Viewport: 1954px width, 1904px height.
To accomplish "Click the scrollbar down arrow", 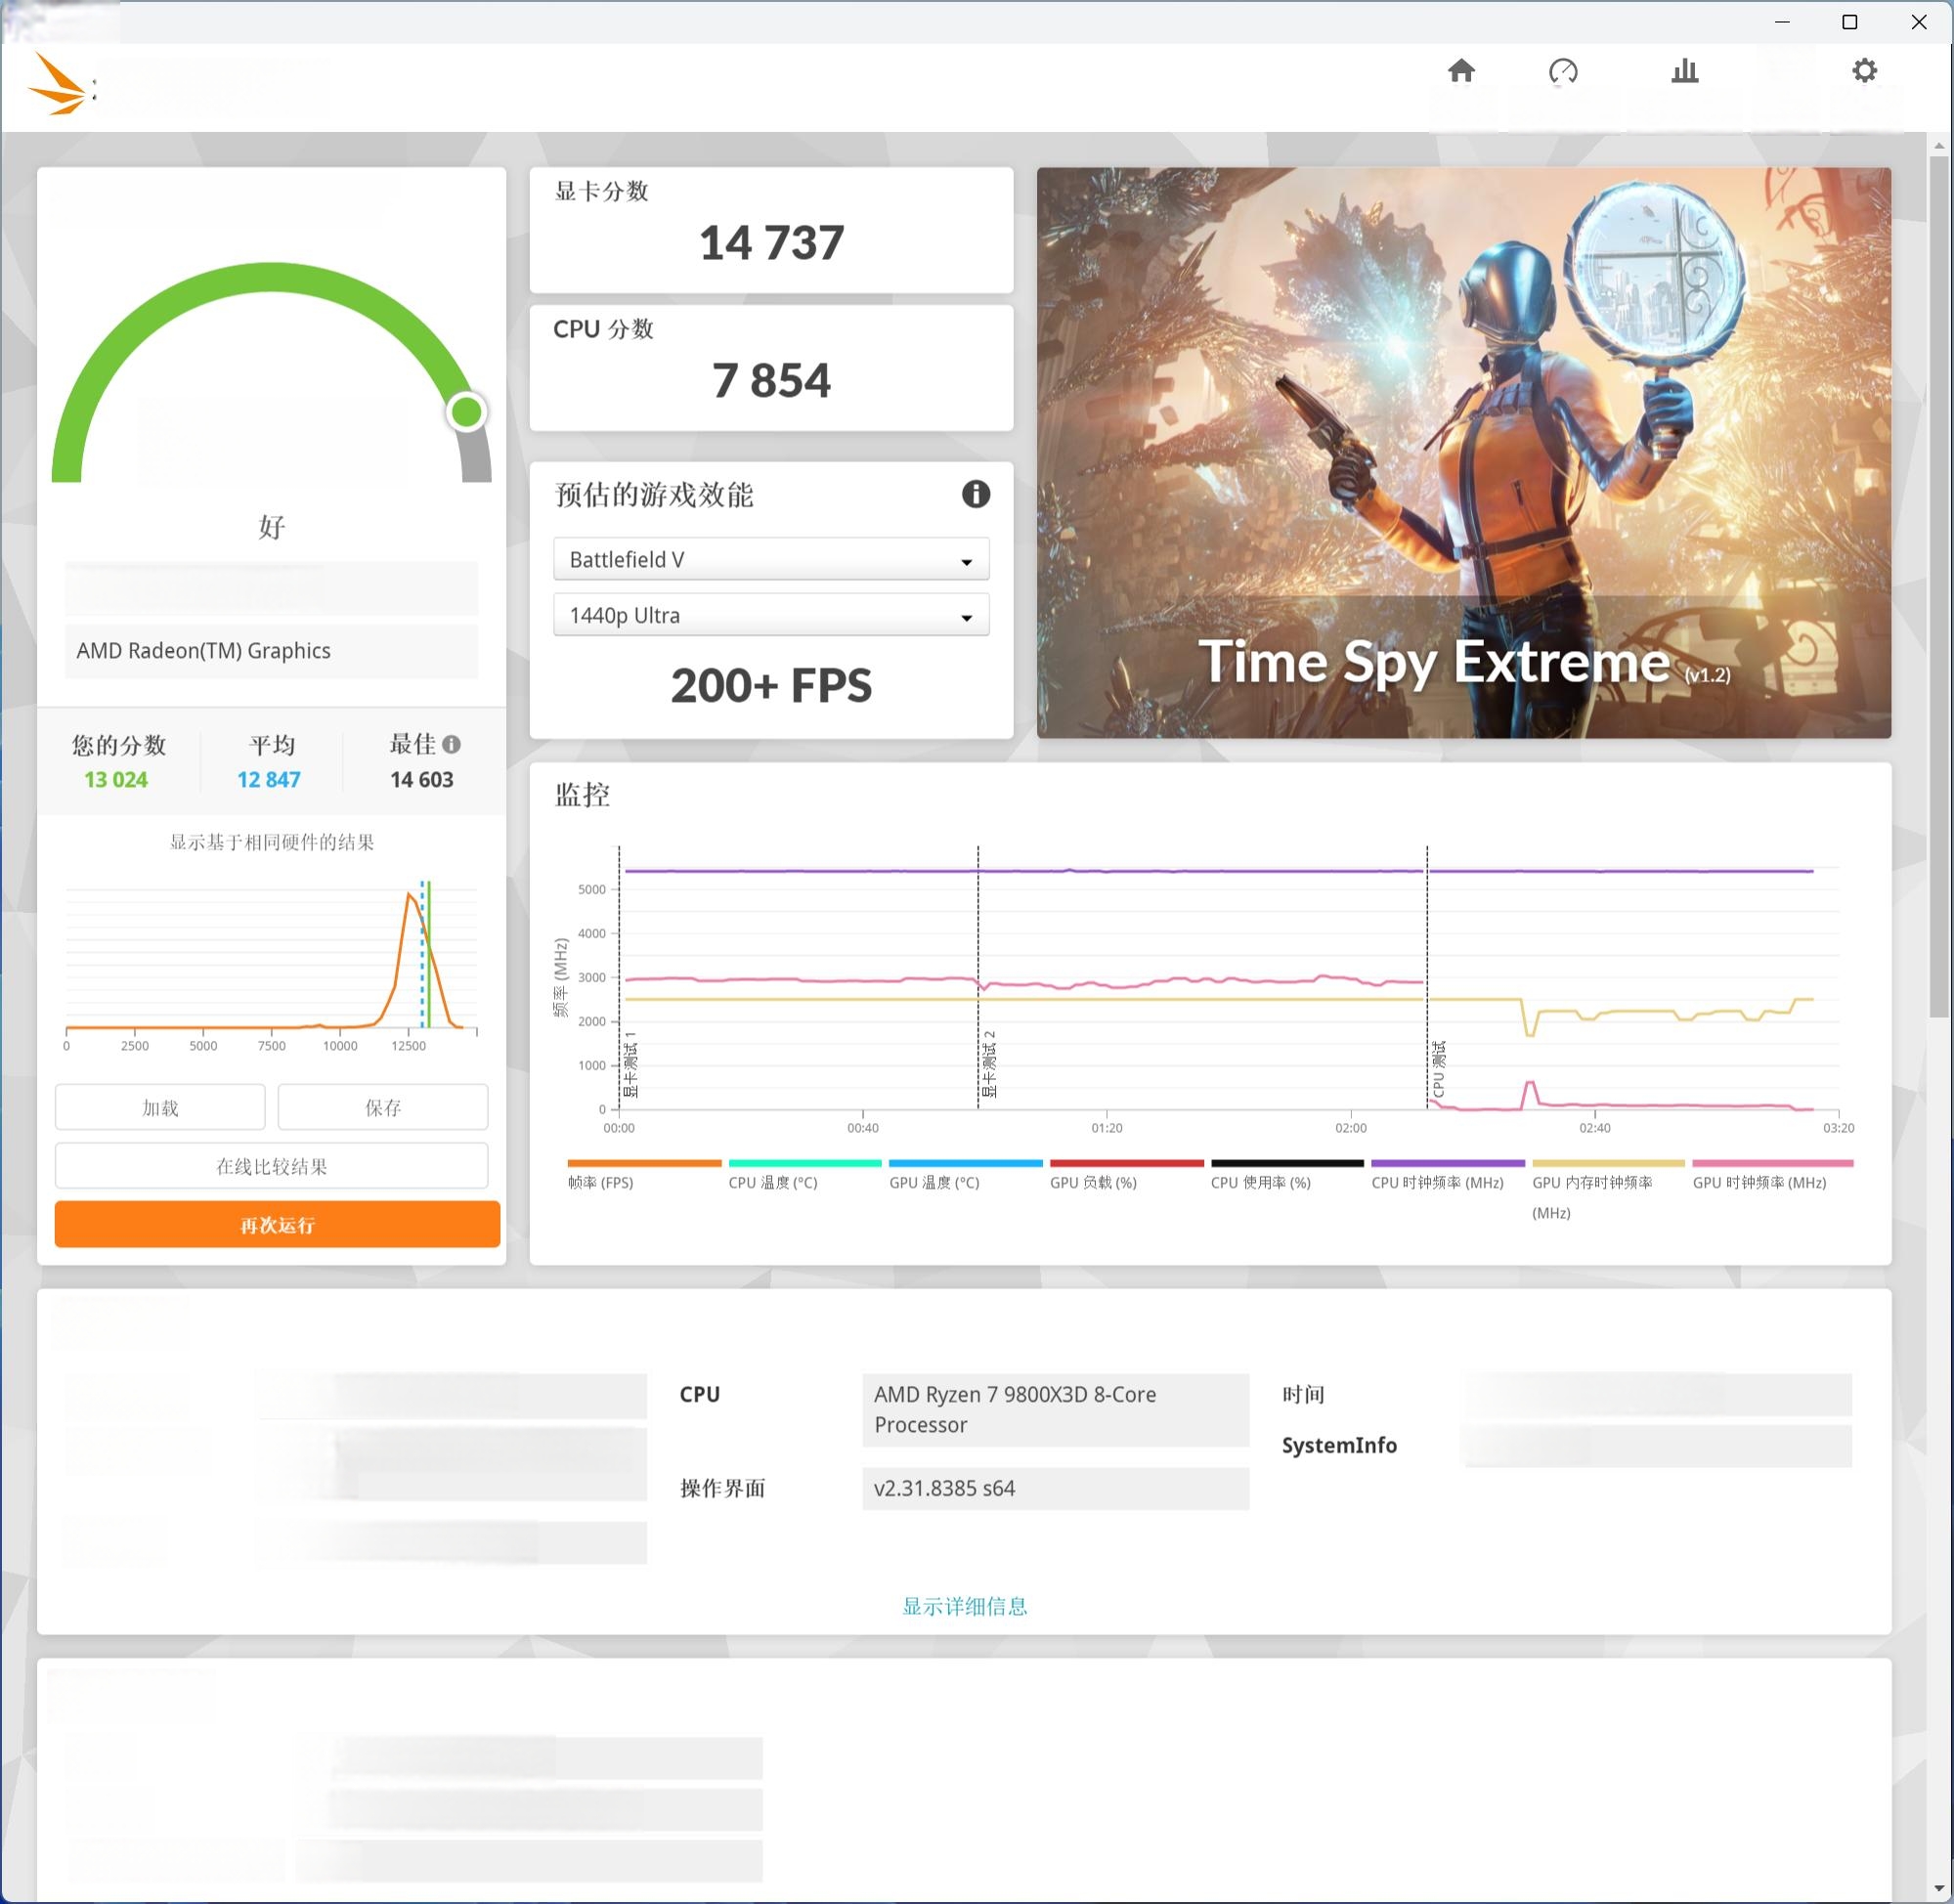I will pyautogui.click(x=1940, y=1889).
